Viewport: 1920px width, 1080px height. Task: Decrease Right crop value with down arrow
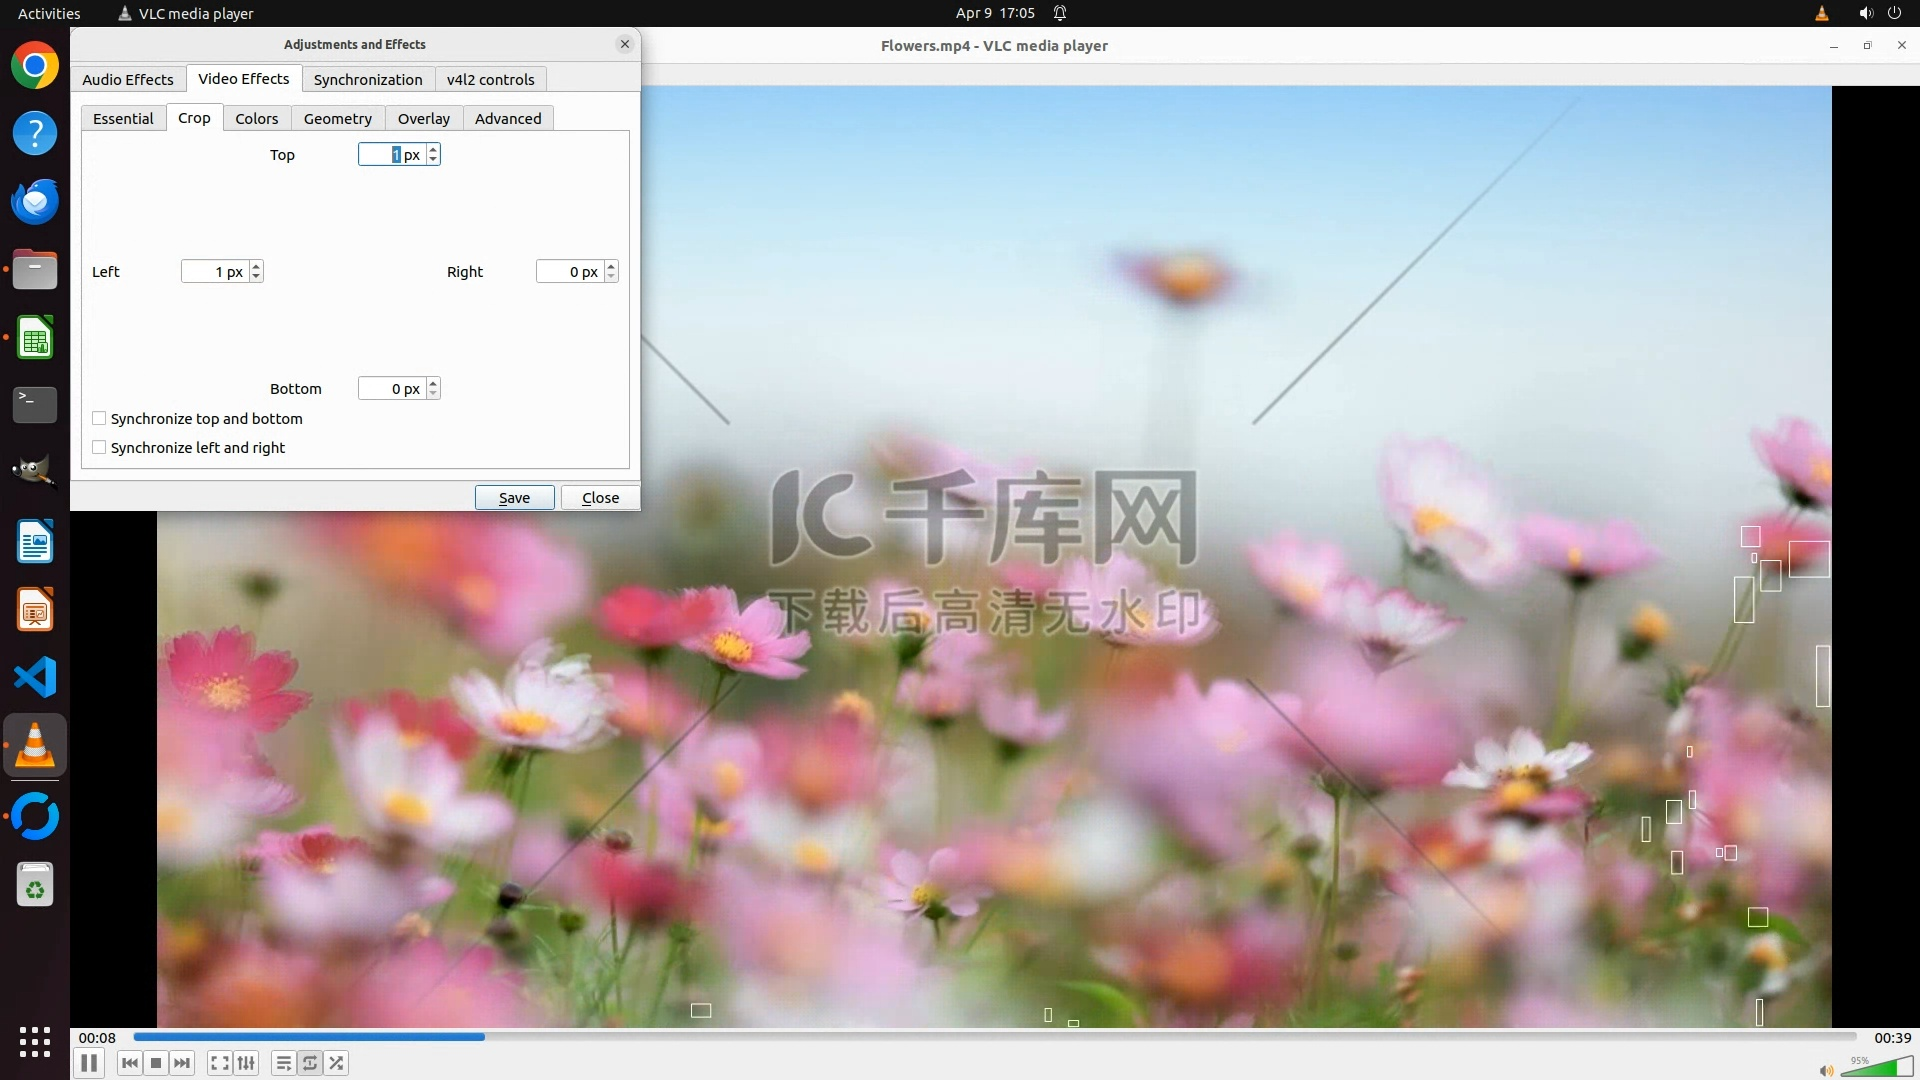(611, 277)
